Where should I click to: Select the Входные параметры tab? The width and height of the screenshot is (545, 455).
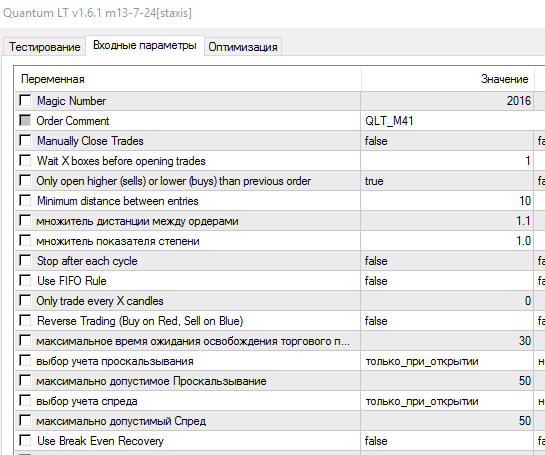click(145, 46)
